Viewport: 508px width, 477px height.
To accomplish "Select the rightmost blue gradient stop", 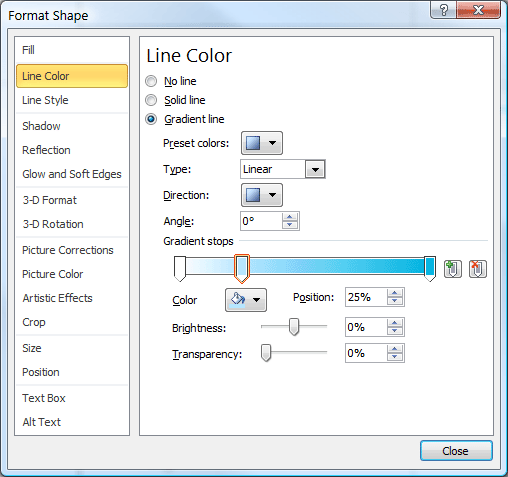I will [430, 269].
